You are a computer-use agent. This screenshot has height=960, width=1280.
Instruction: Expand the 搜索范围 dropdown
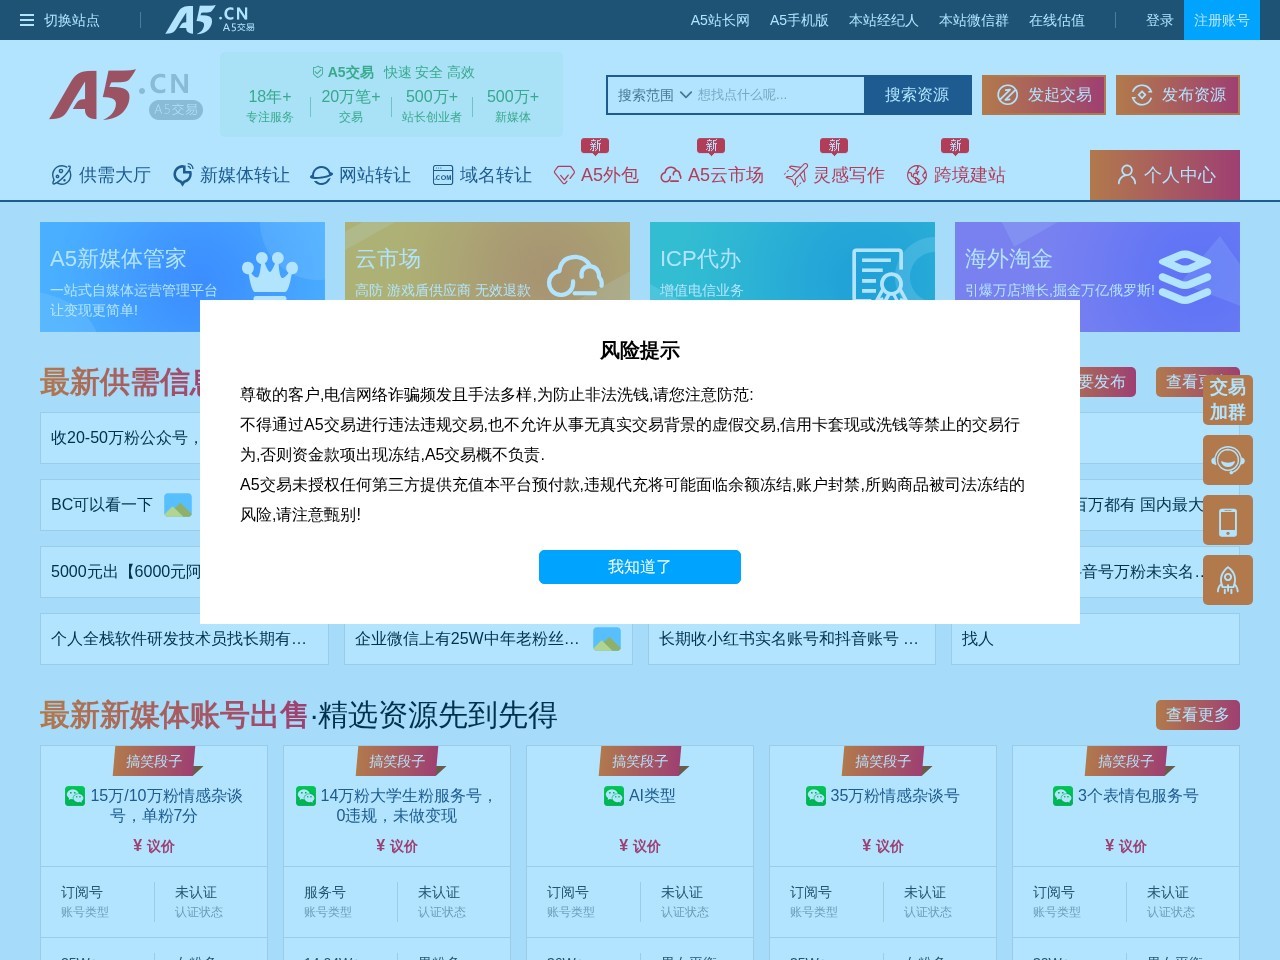click(655, 95)
